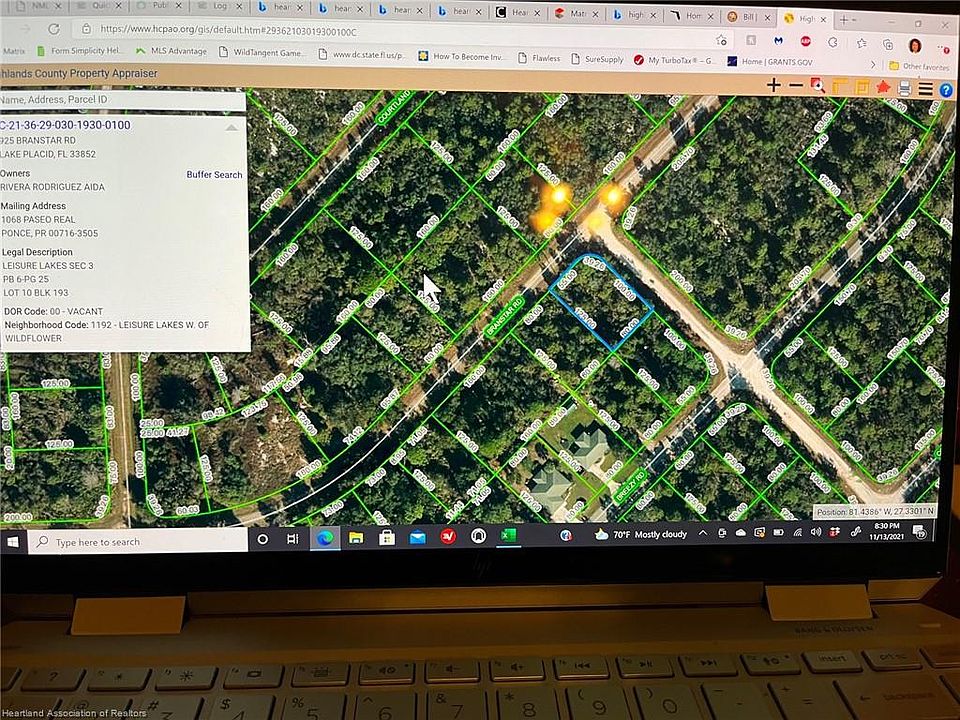Open the 70°F Mostly cloudy weather widget
Screen dimensions: 960x720
tap(640, 534)
